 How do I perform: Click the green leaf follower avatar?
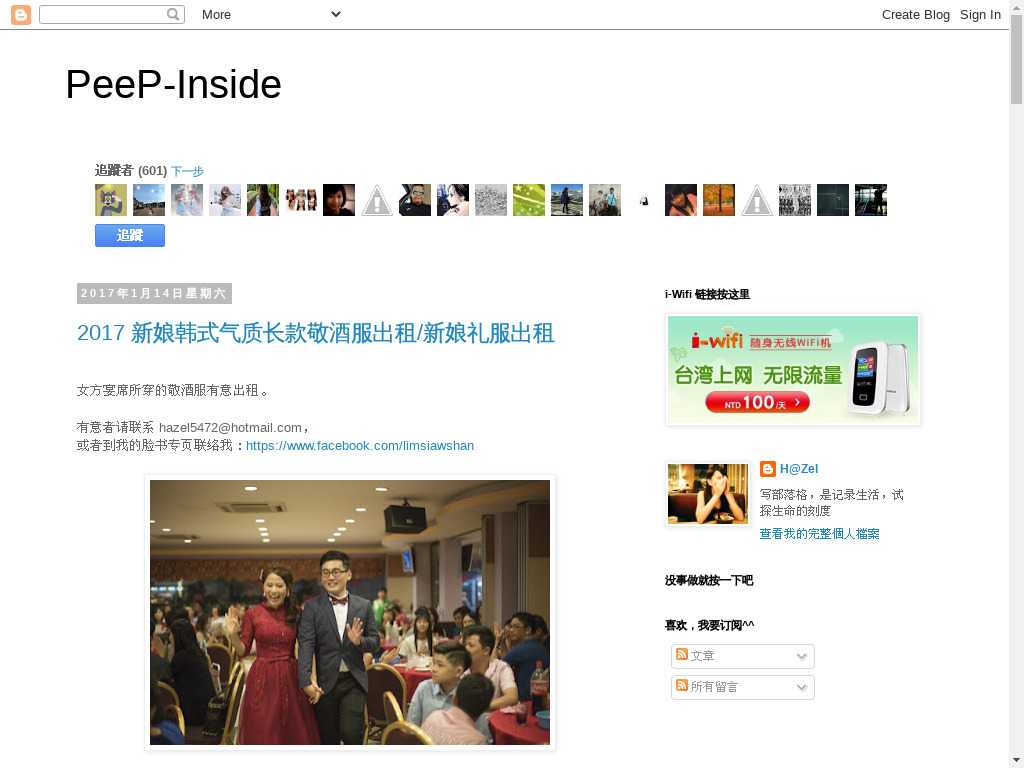(529, 200)
